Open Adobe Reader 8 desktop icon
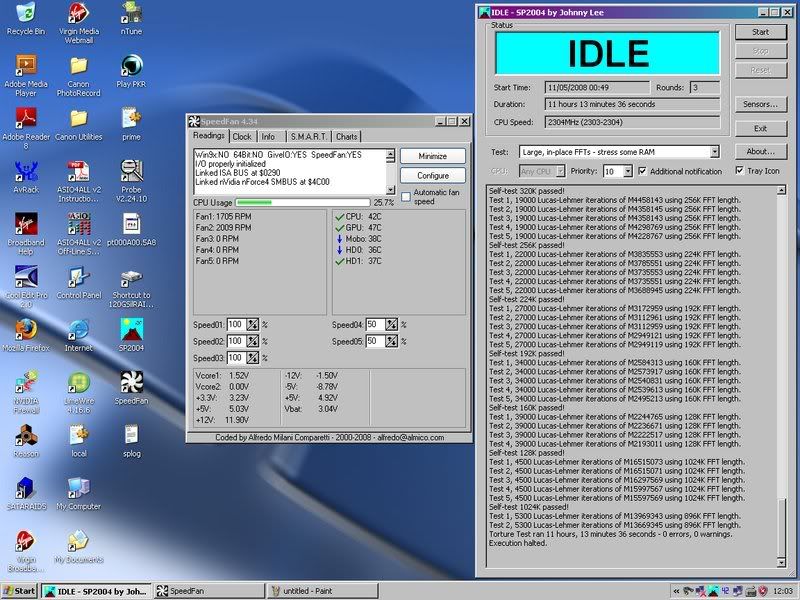Image resolution: width=800 pixels, height=600 pixels. click(26, 129)
